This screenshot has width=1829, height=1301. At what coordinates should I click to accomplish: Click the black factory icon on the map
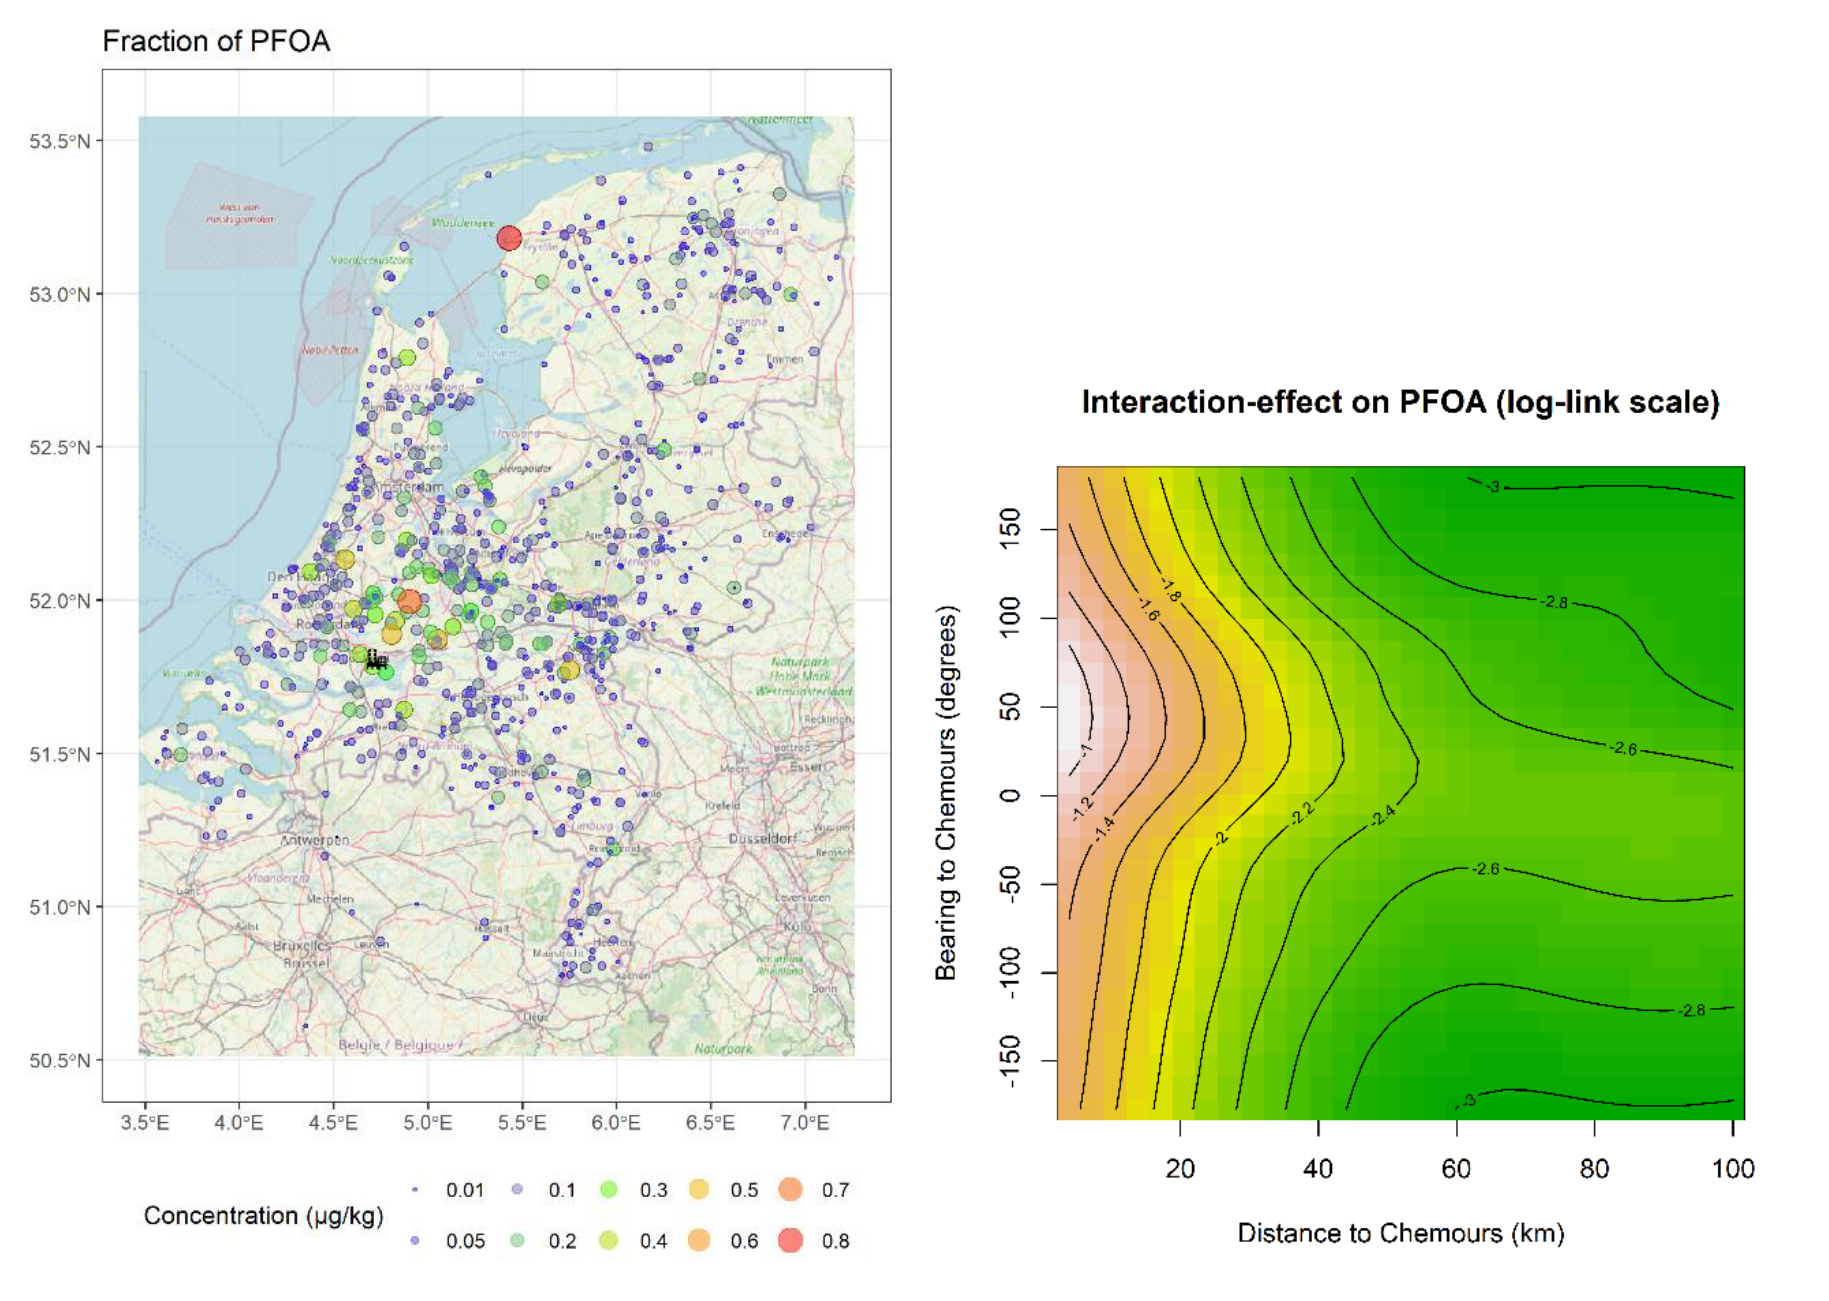(376, 659)
